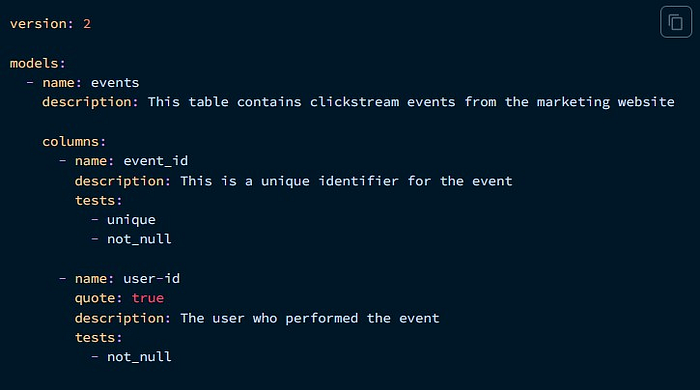This screenshot has height=390, width=700.
Task: Click the version number 2
Action: 87,24
